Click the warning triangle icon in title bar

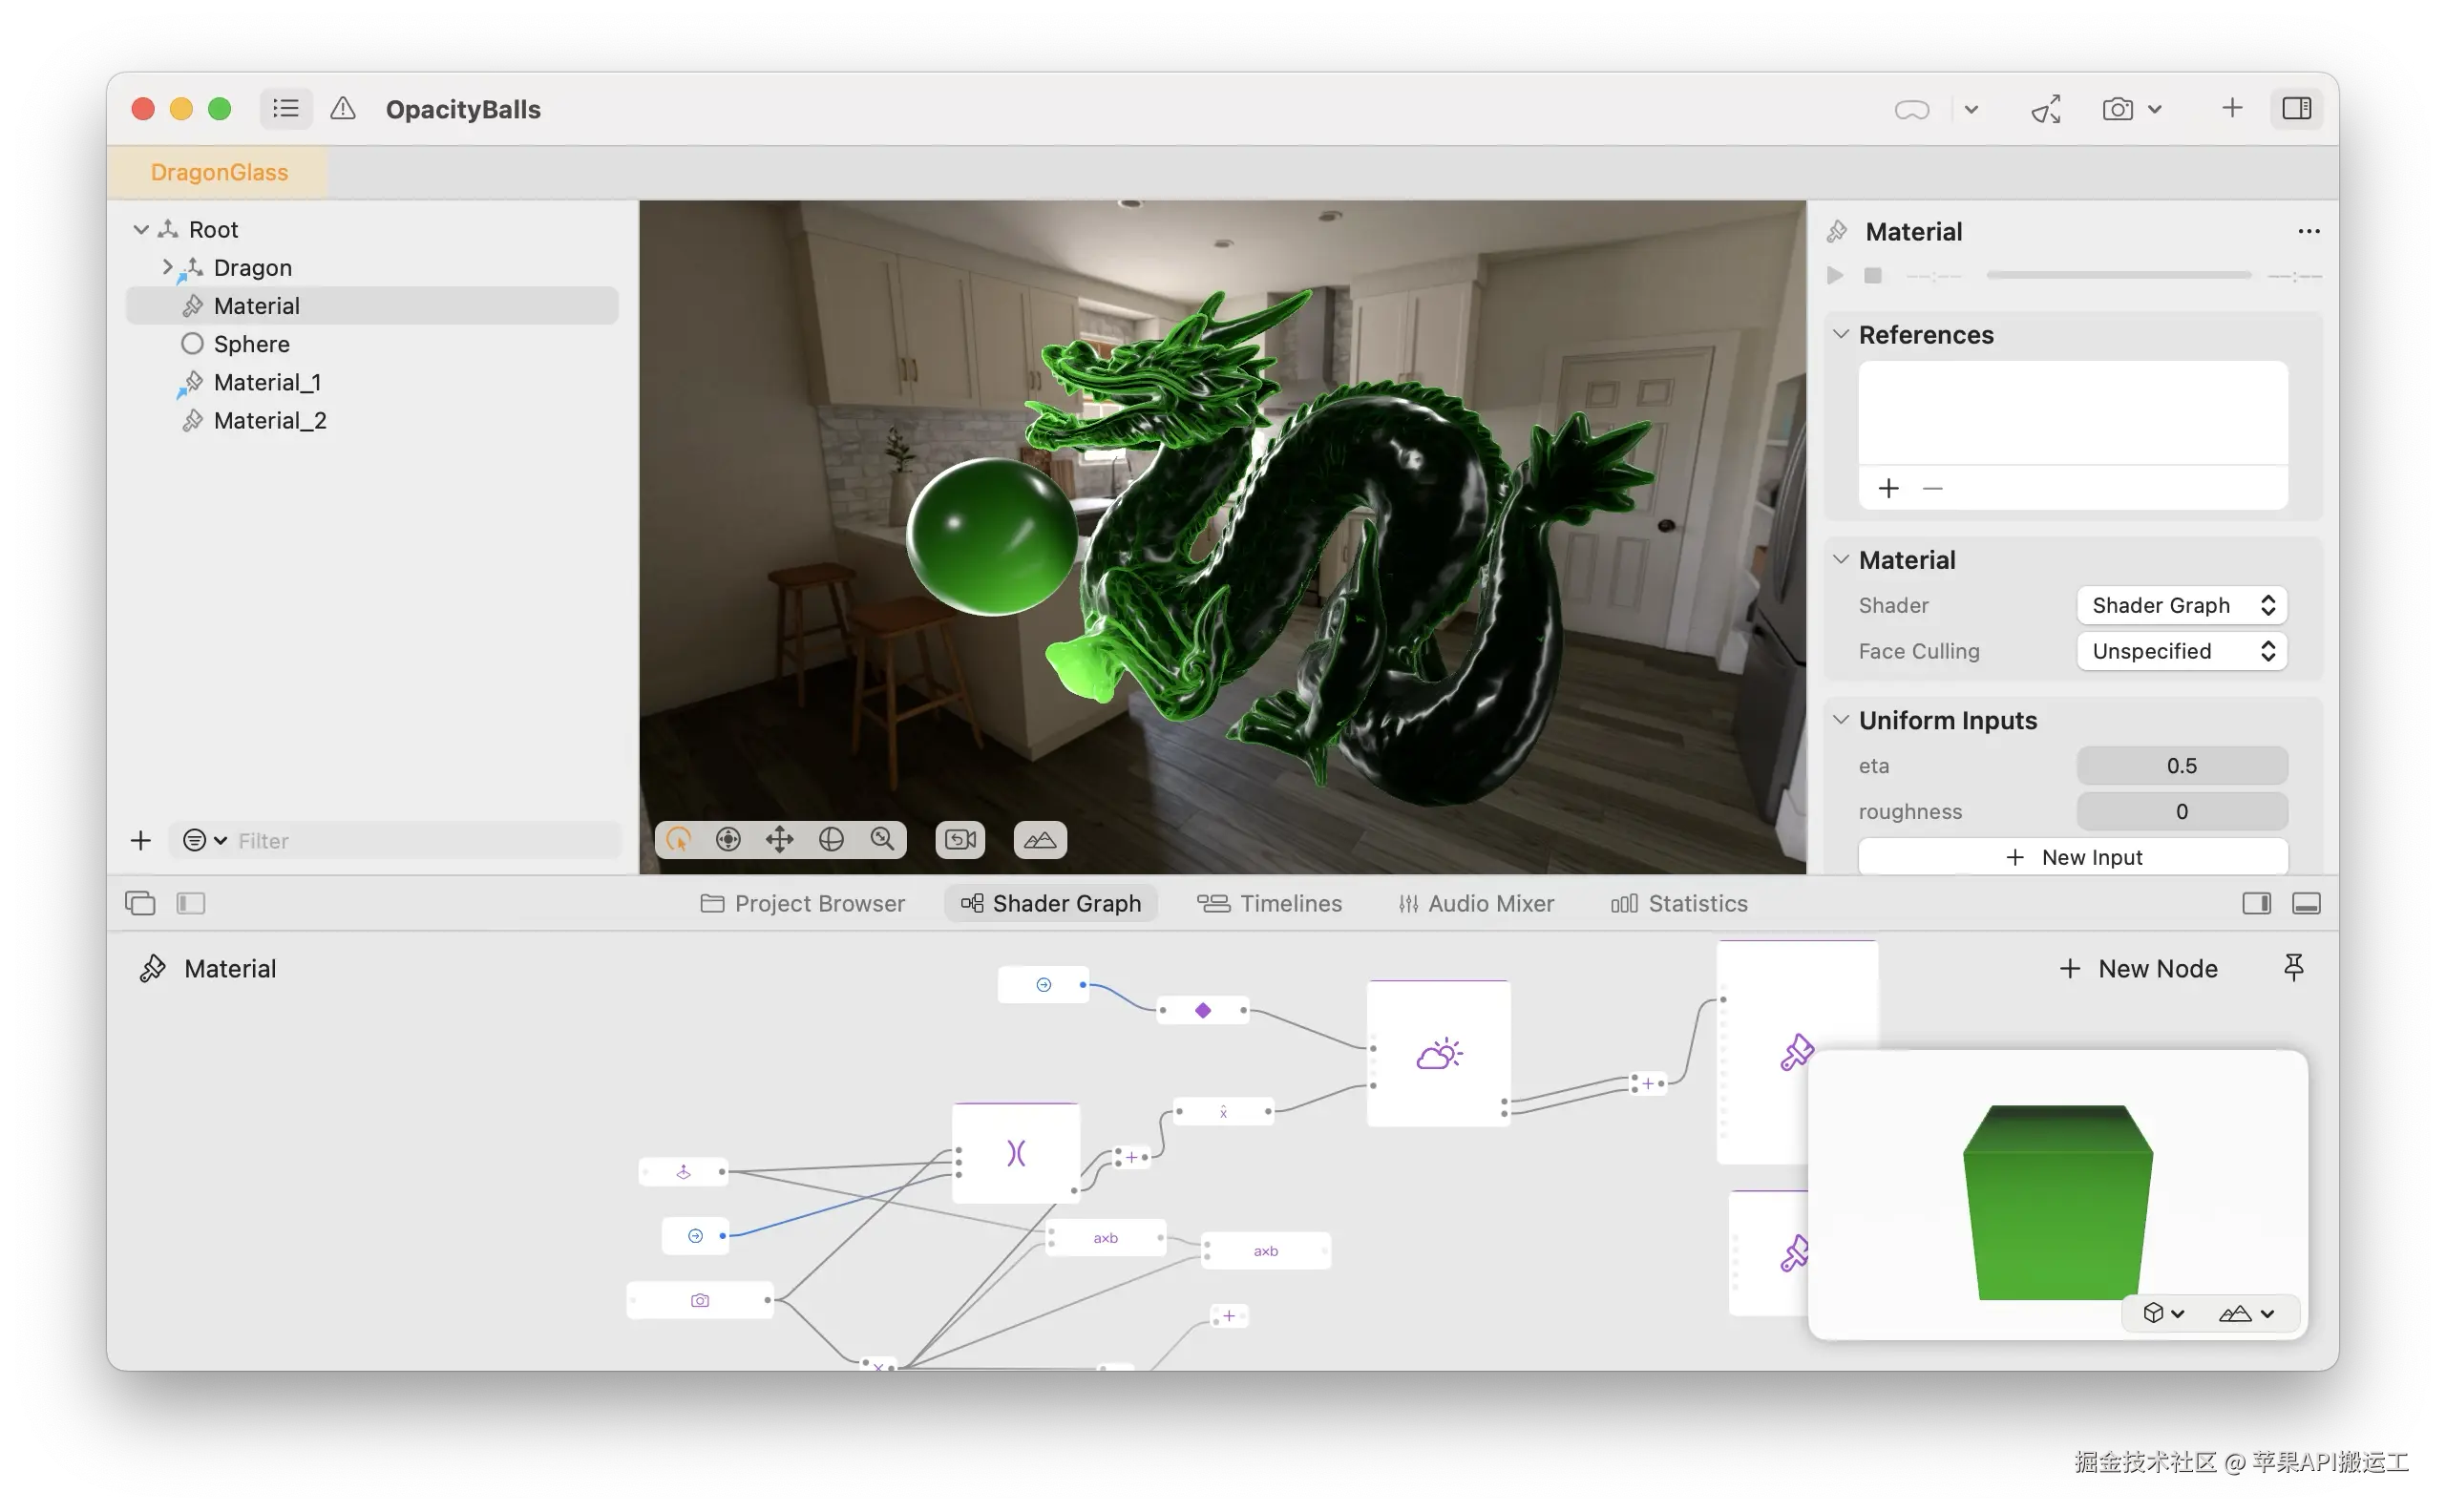(x=343, y=108)
